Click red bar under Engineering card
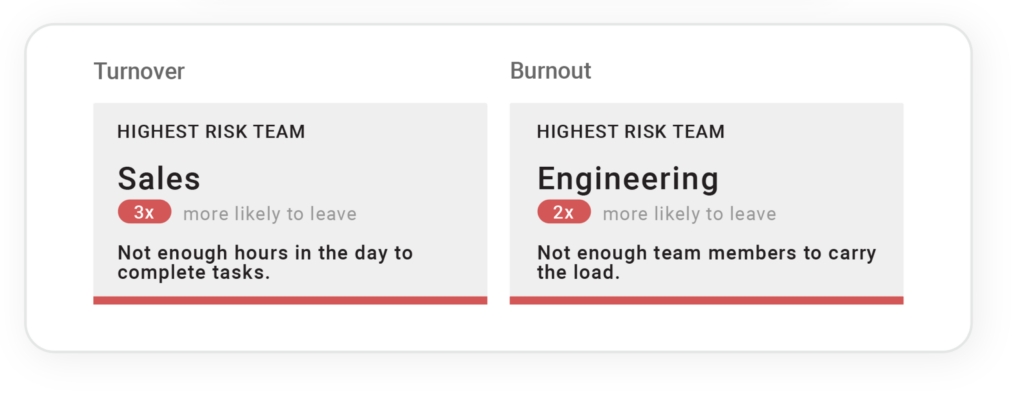 pyautogui.click(x=707, y=300)
